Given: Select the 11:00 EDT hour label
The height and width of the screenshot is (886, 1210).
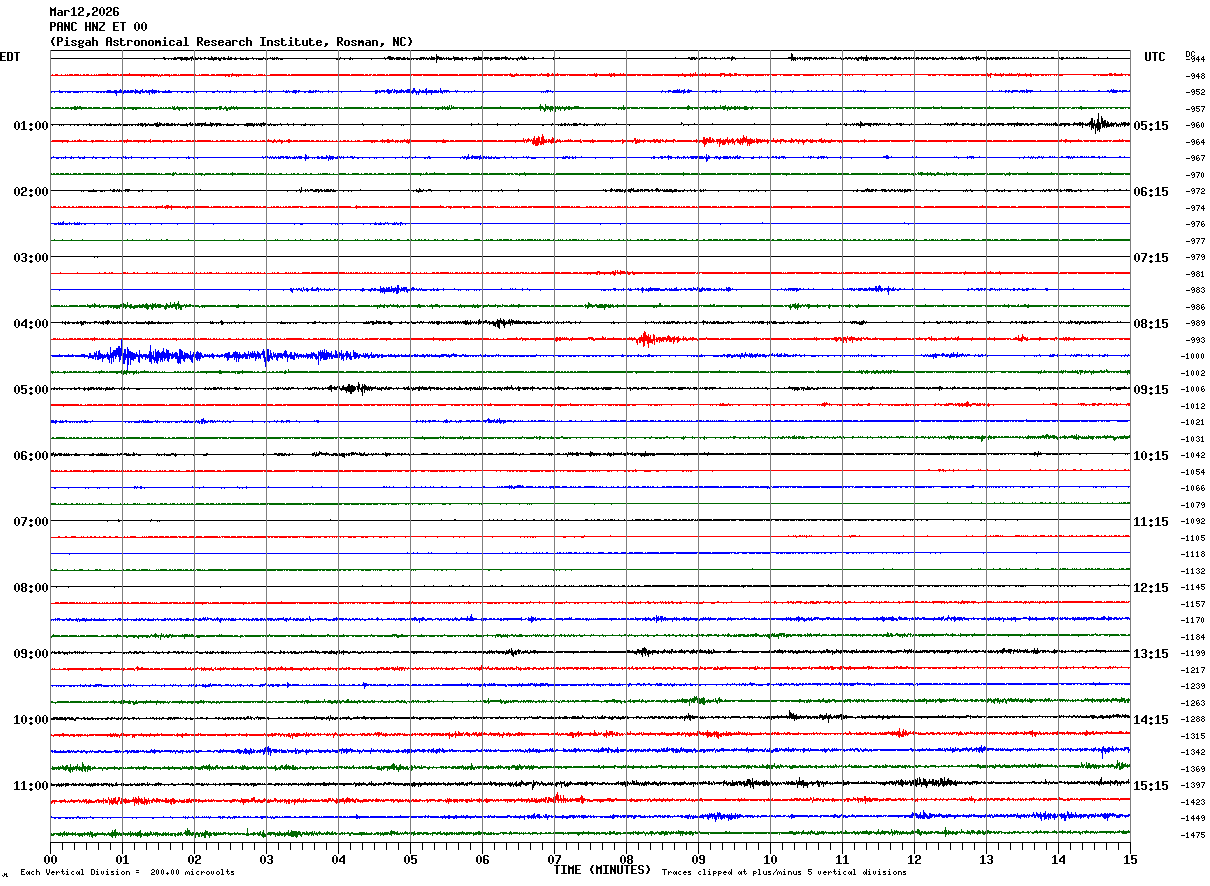Looking at the screenshot, I should pyautogui.click(x=31, y=786).
